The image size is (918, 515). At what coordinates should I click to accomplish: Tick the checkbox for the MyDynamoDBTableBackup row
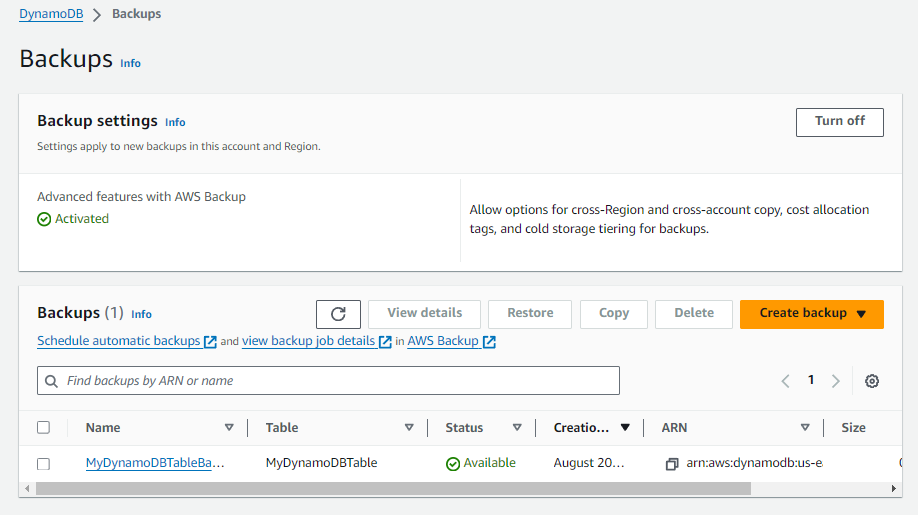43,464
